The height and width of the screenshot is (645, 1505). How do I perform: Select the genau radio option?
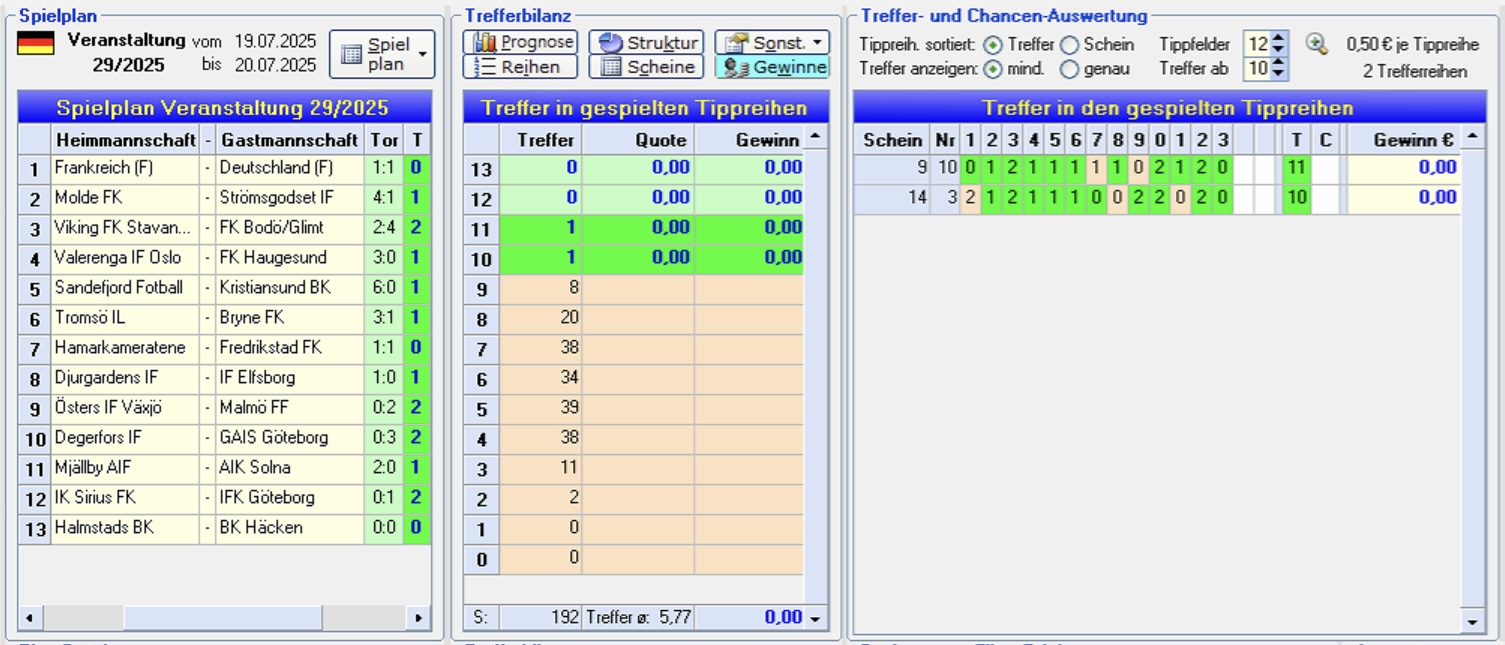point(1069,69)
